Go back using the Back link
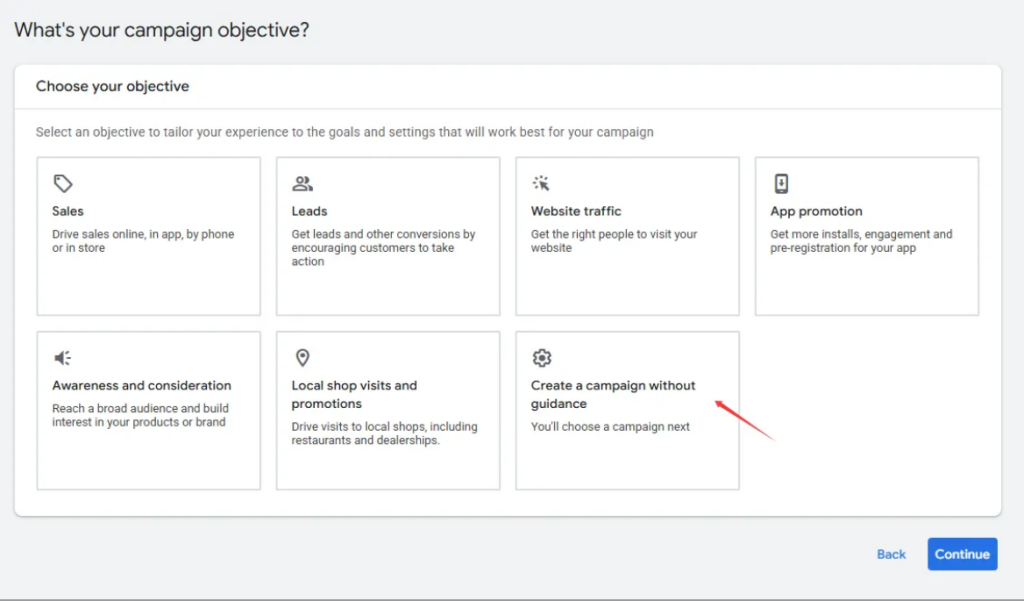Screen dimensions: 1024x601 point(891,554)
